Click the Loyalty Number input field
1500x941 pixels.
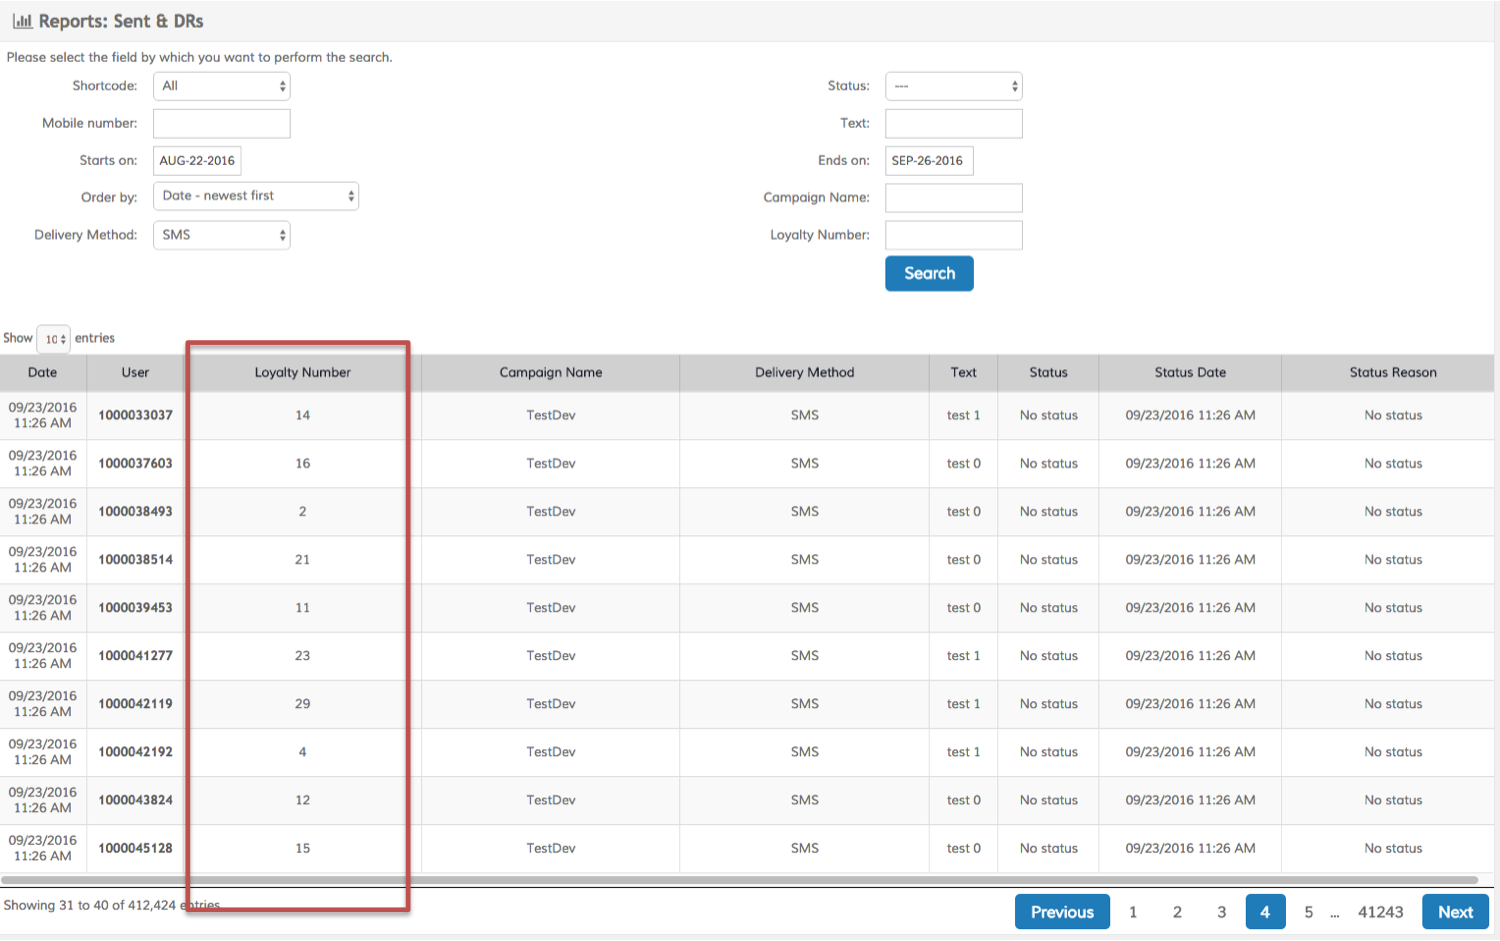tap(953, 235)
